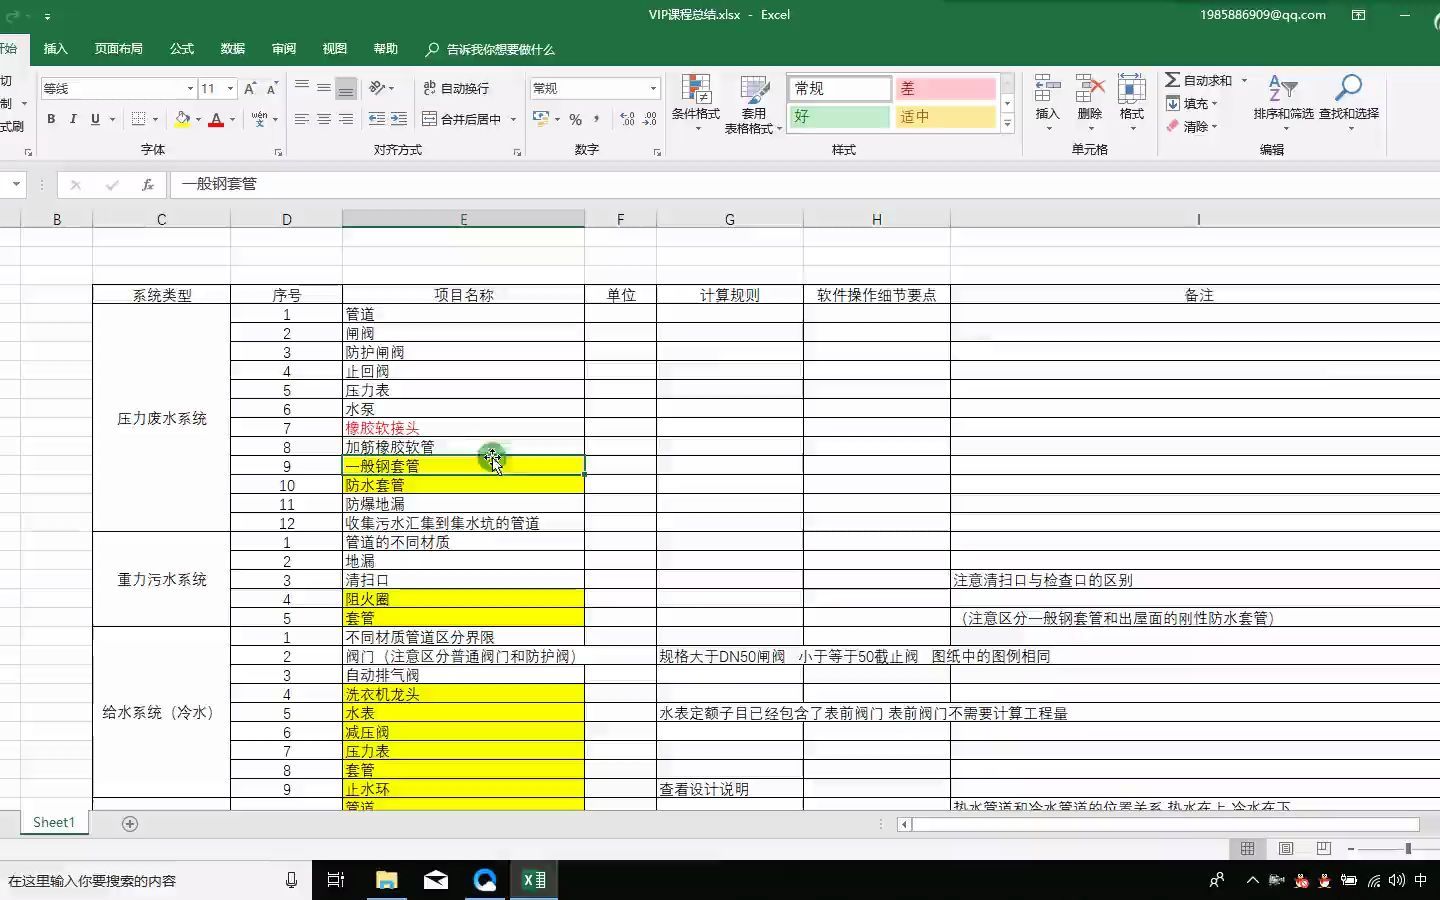This screenshot has height=900, width=1440.
Task: Switch to Page Break Preview in status bar
Action: point(1324,848)
